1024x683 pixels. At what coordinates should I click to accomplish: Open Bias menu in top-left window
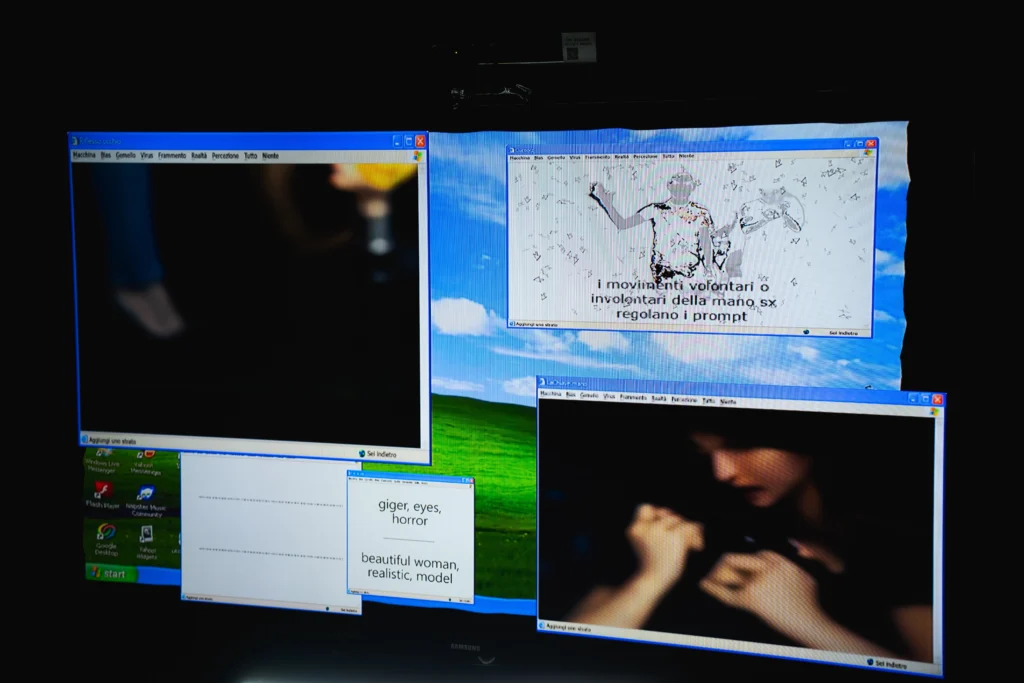click(105, 155)
